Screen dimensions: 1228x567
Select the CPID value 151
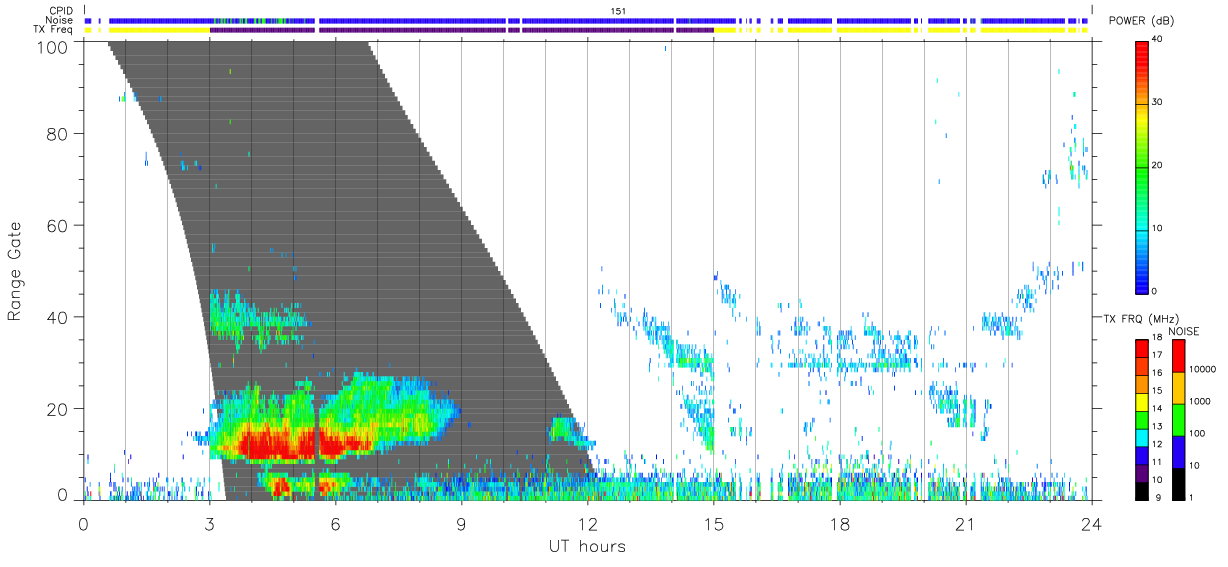pyautogui.click(x=617, y=11)
